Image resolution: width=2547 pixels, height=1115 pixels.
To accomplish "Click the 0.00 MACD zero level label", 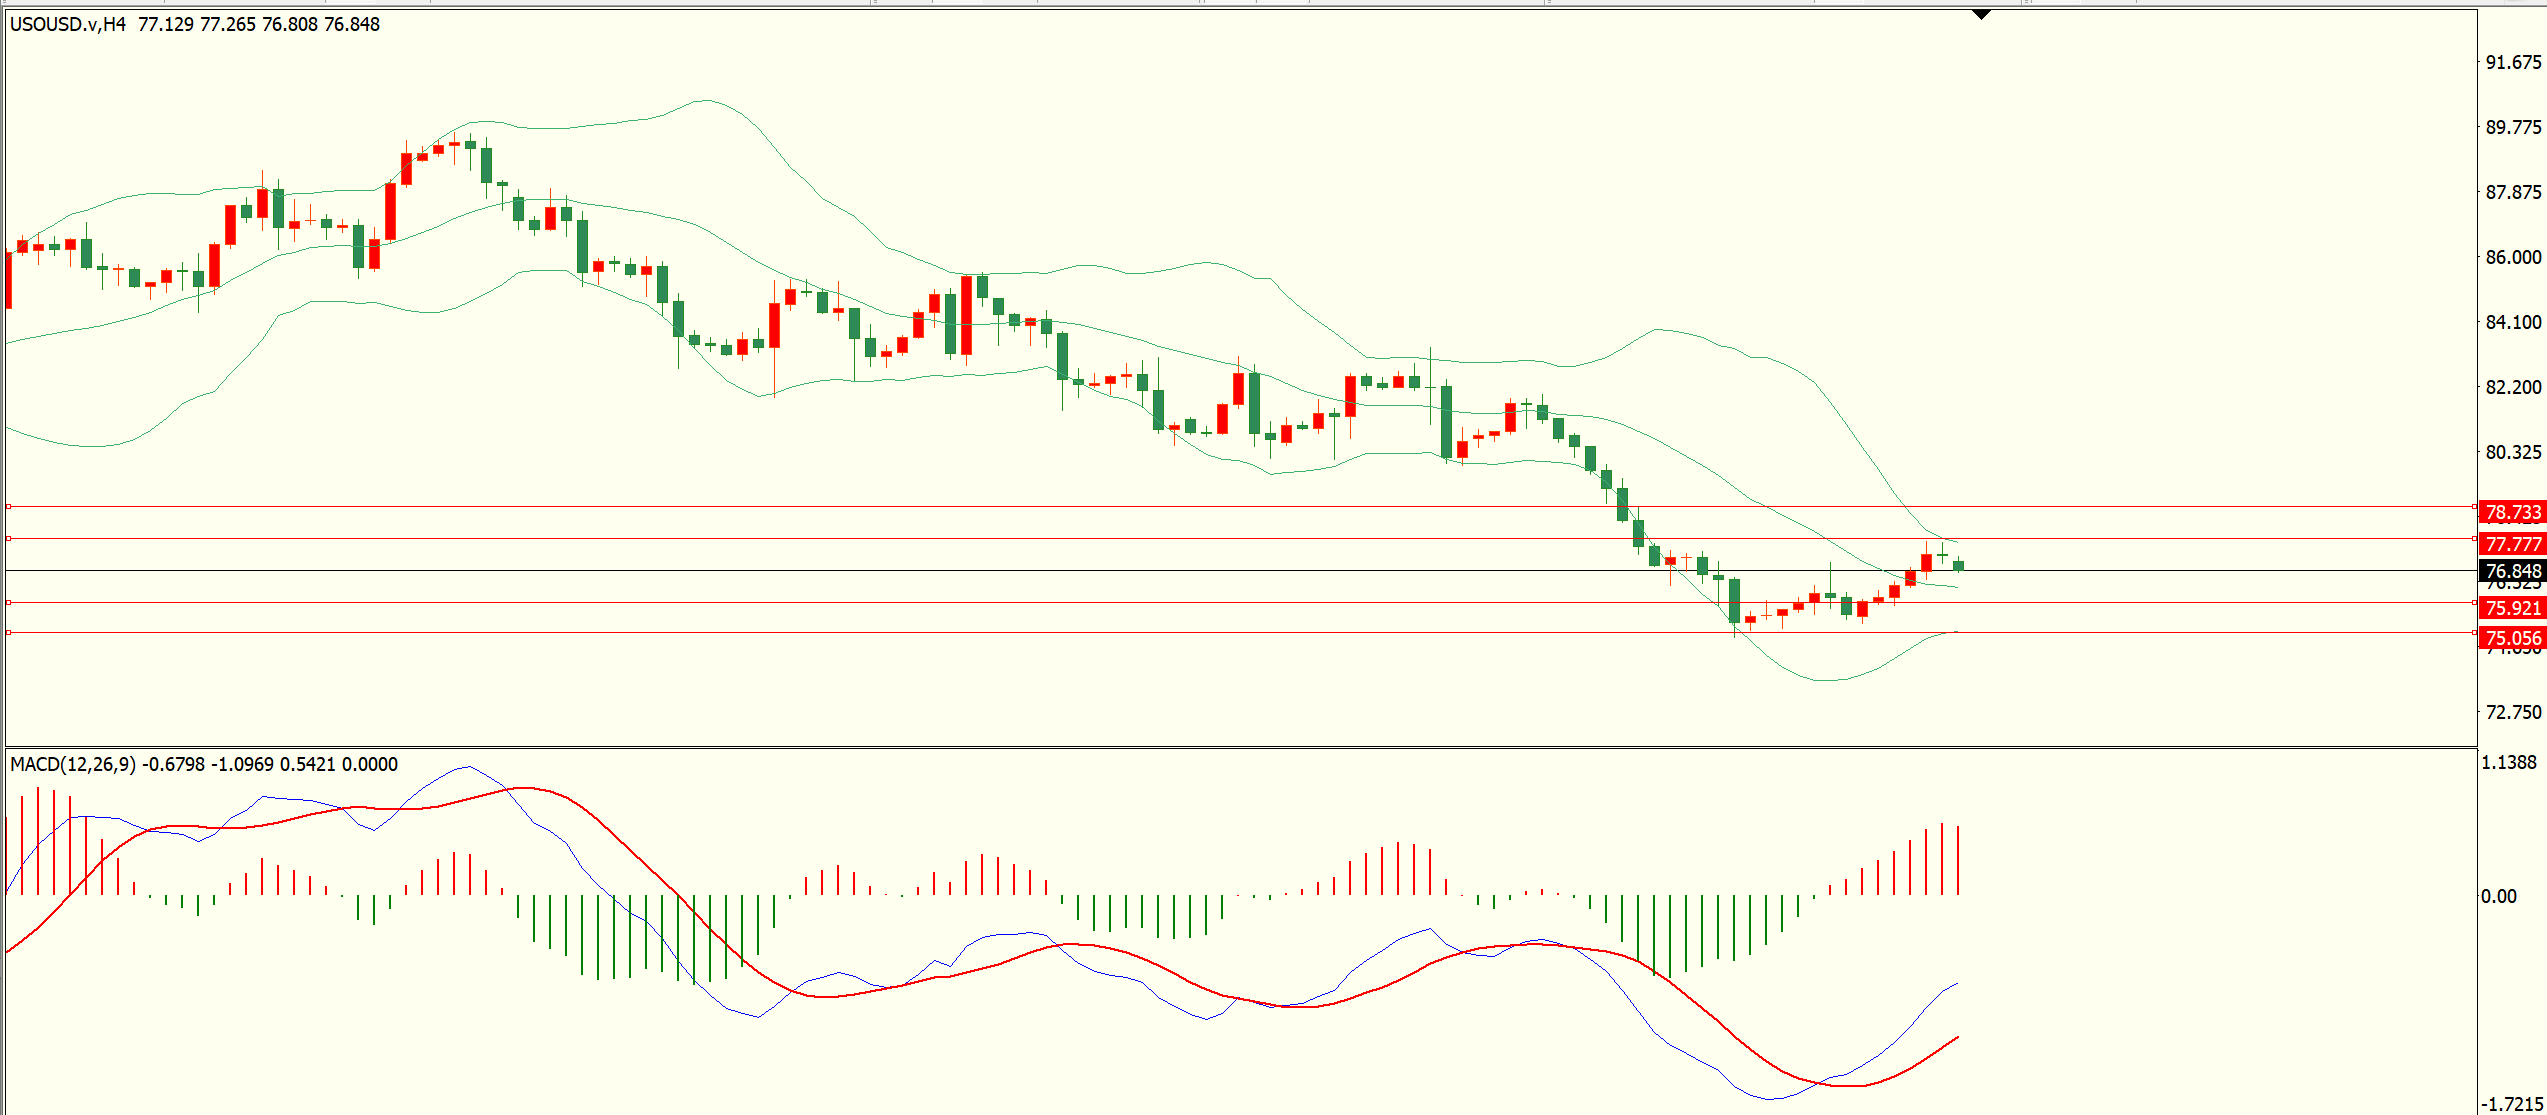I will [x=2499, y=896].
